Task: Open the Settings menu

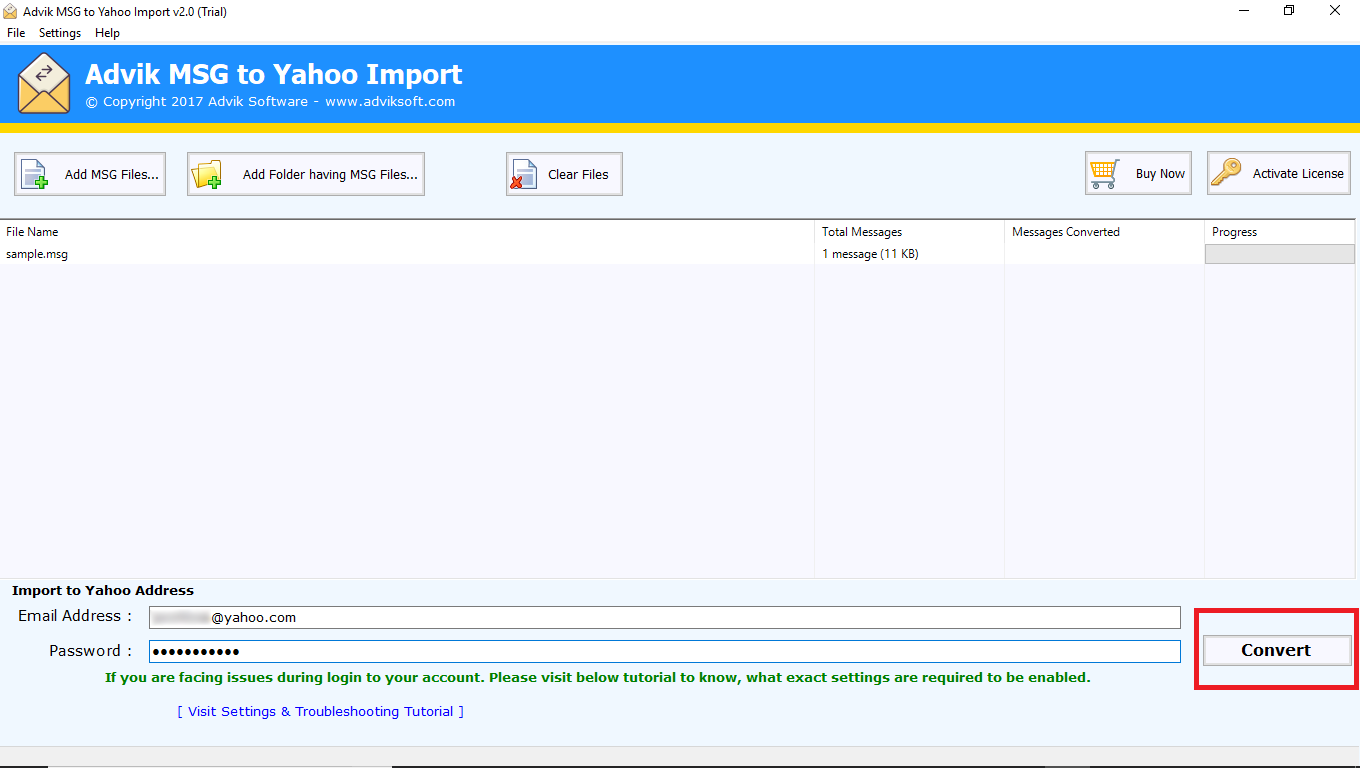Action: click(60, 33)
